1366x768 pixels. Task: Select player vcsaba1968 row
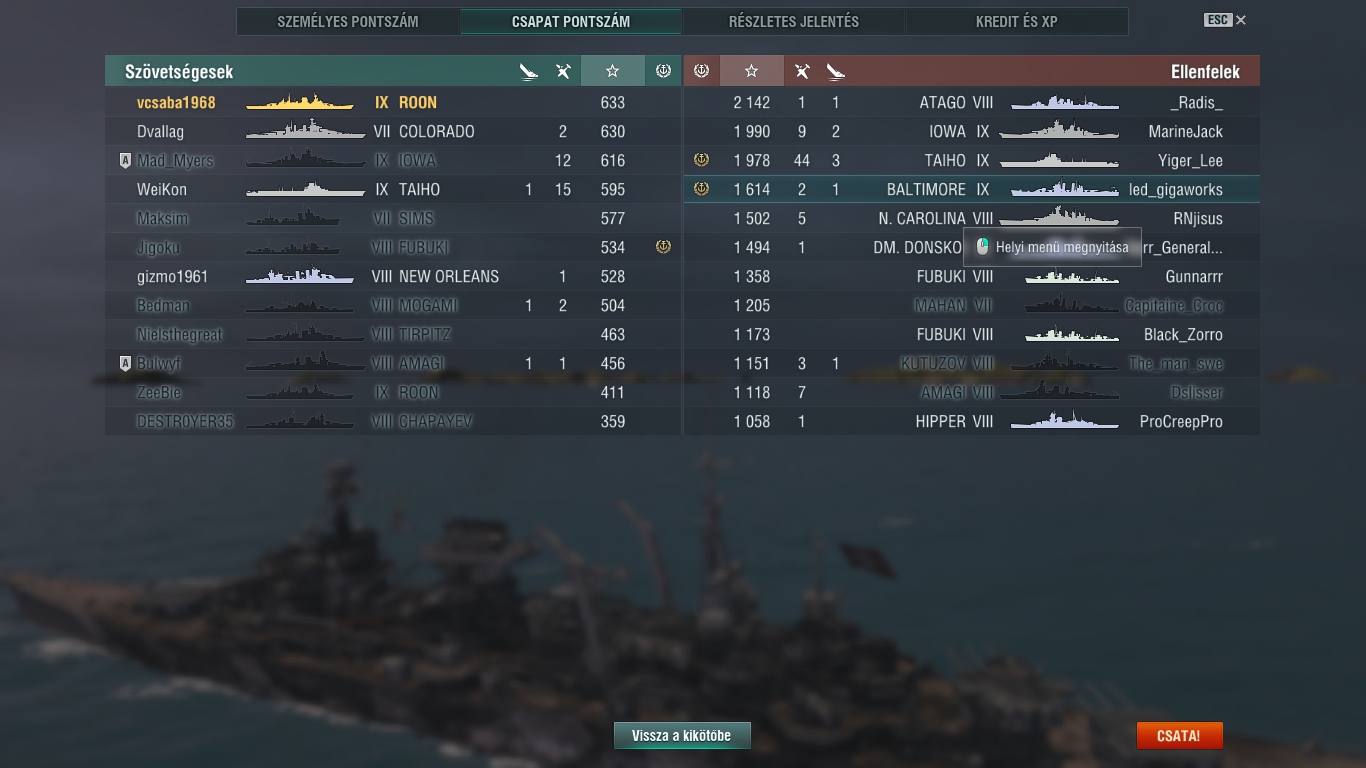click(393, 102)
